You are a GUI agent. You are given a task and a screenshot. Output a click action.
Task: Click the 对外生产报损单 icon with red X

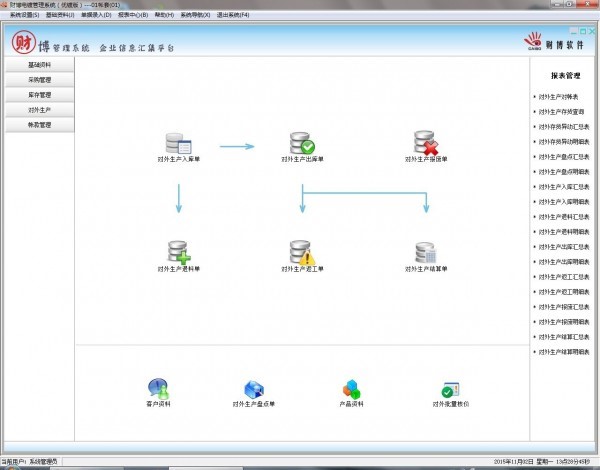click(426, 143)
